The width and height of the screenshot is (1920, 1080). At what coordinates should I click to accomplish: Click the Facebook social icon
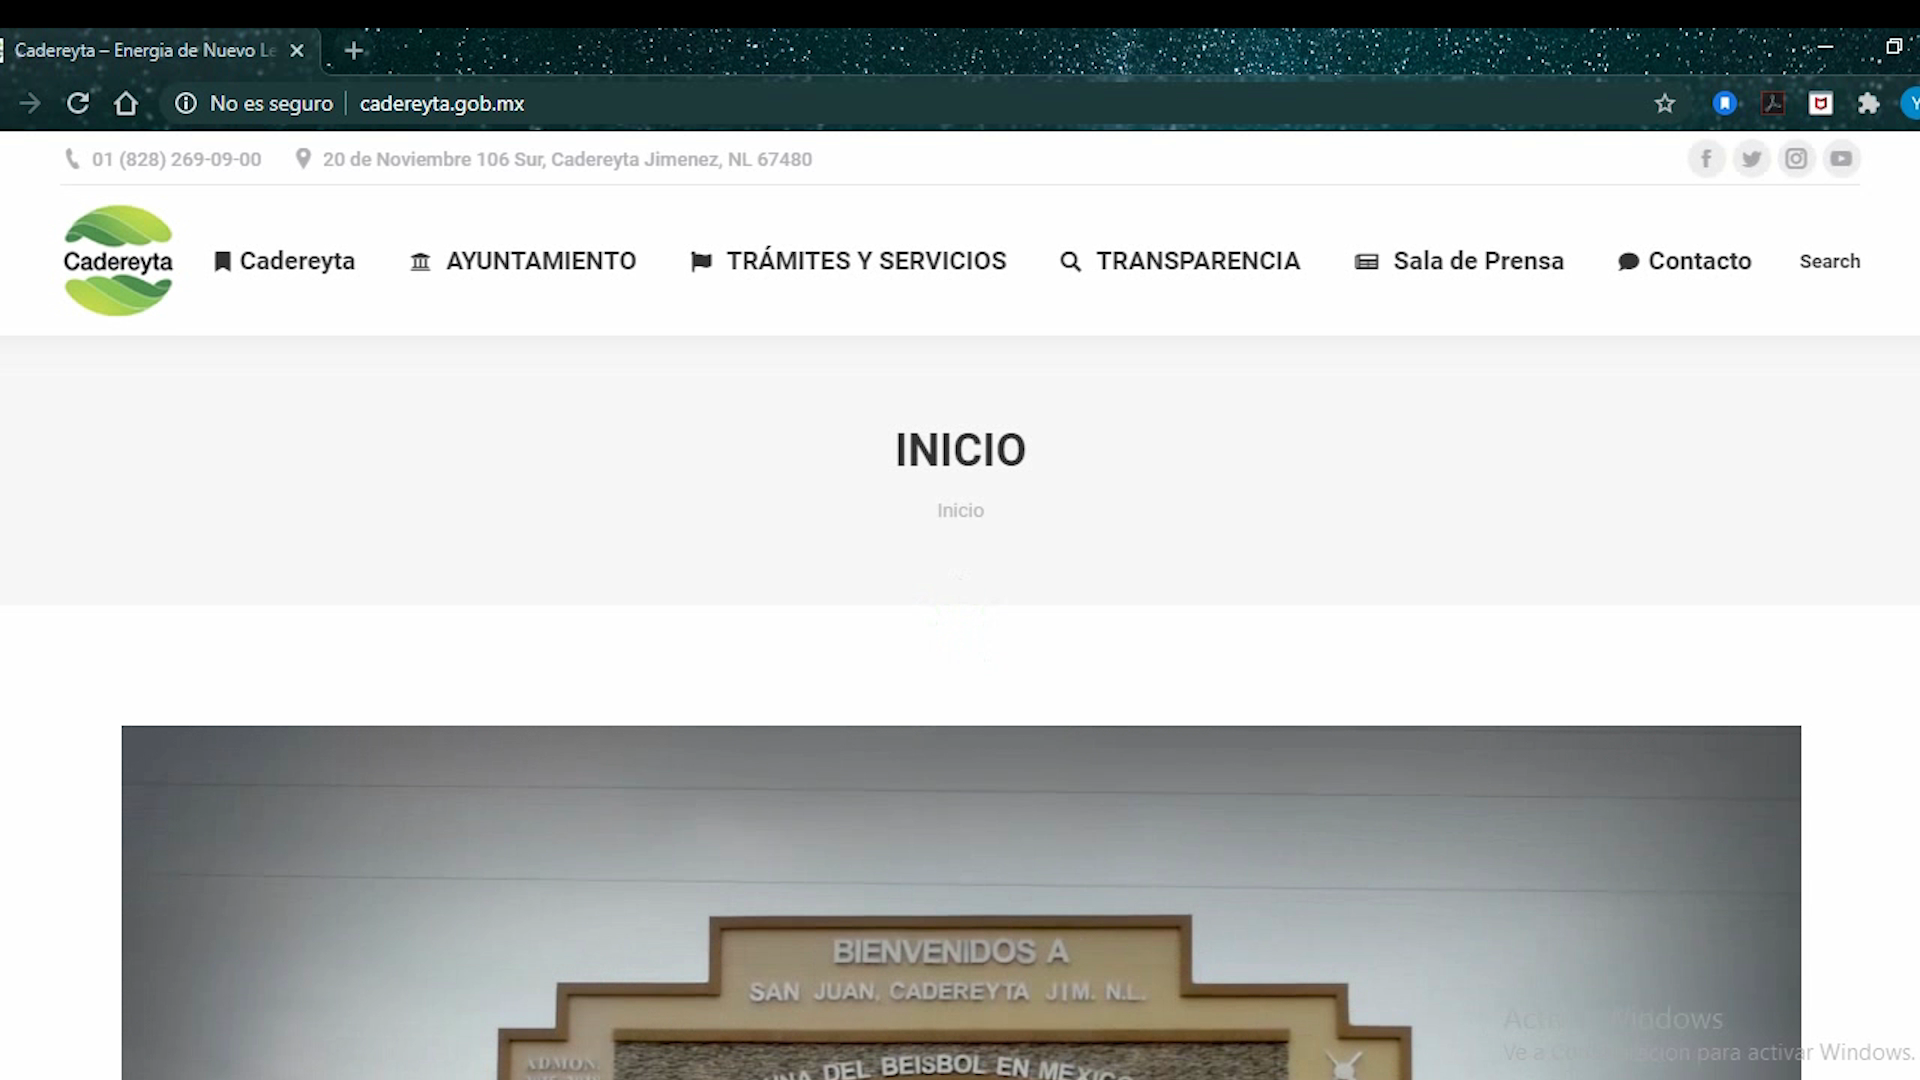pos(1706,159)
